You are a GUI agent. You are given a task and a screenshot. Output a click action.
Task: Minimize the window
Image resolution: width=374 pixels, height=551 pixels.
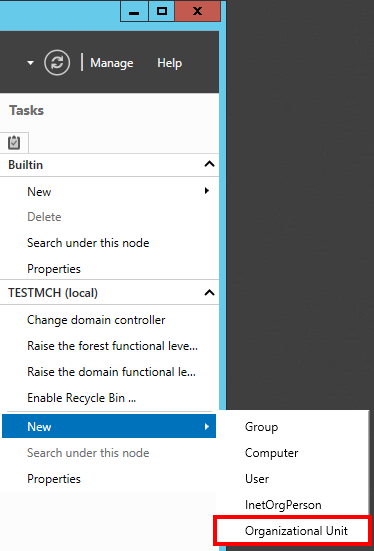134,11
